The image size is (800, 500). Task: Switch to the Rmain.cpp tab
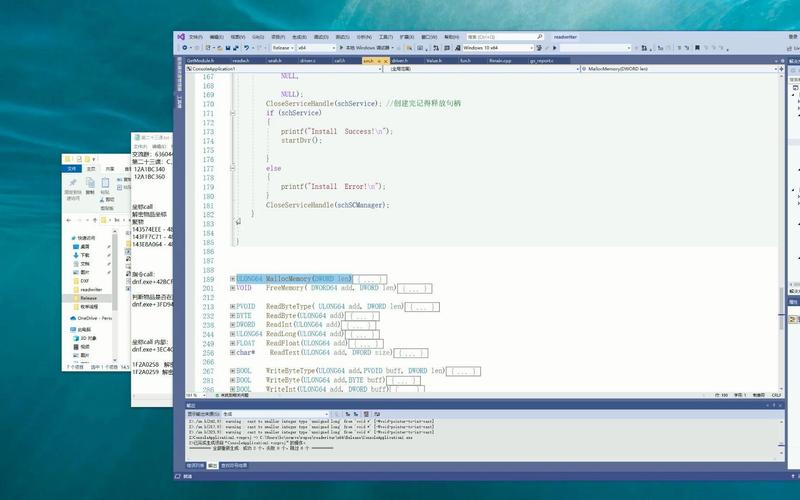[x=500, y=61]
